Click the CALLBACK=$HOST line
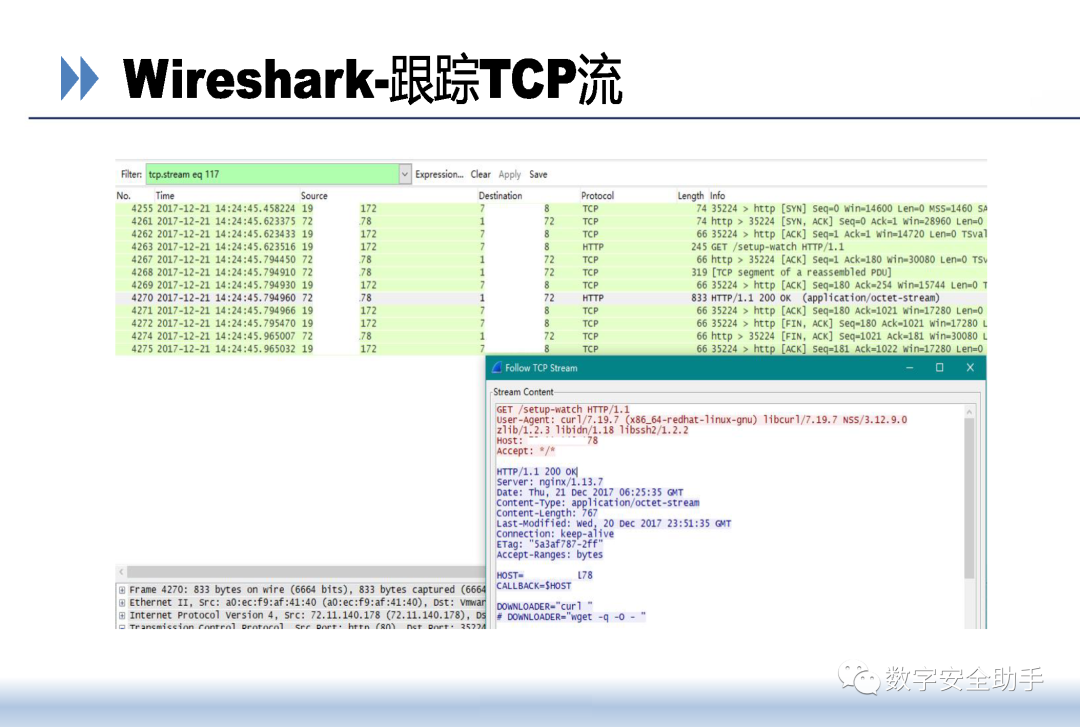The image size is (1080, 727). click(534, 586)
